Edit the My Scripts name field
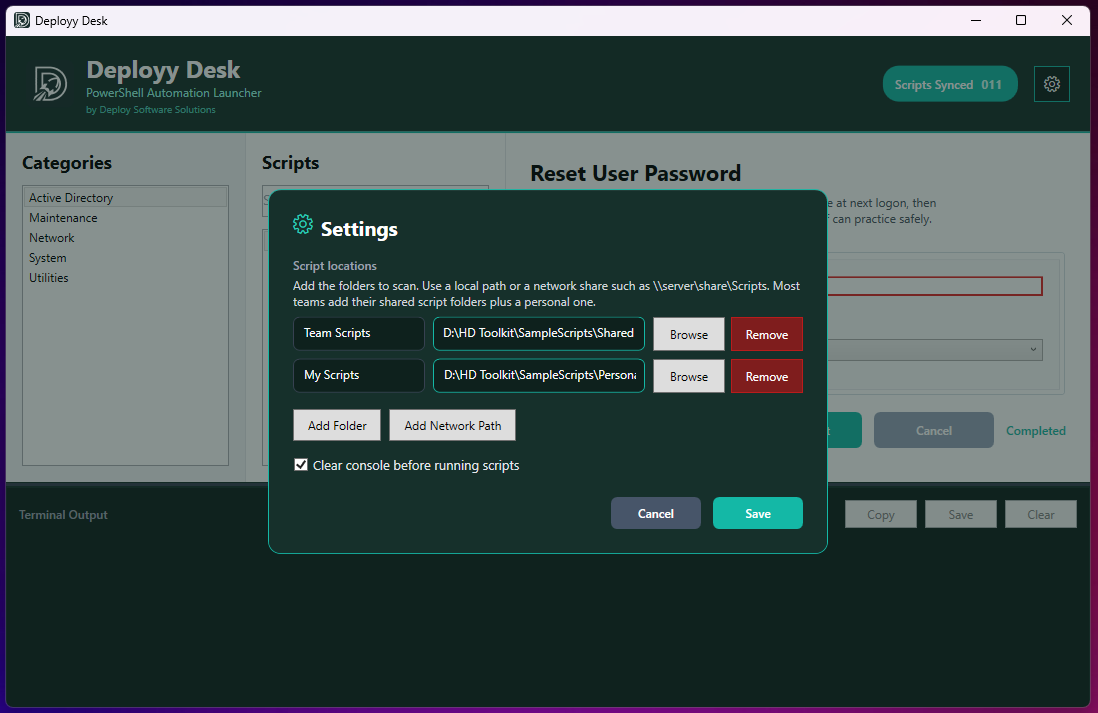The height and width of the screenshot is (713, 1098). (x=359, y=375)
